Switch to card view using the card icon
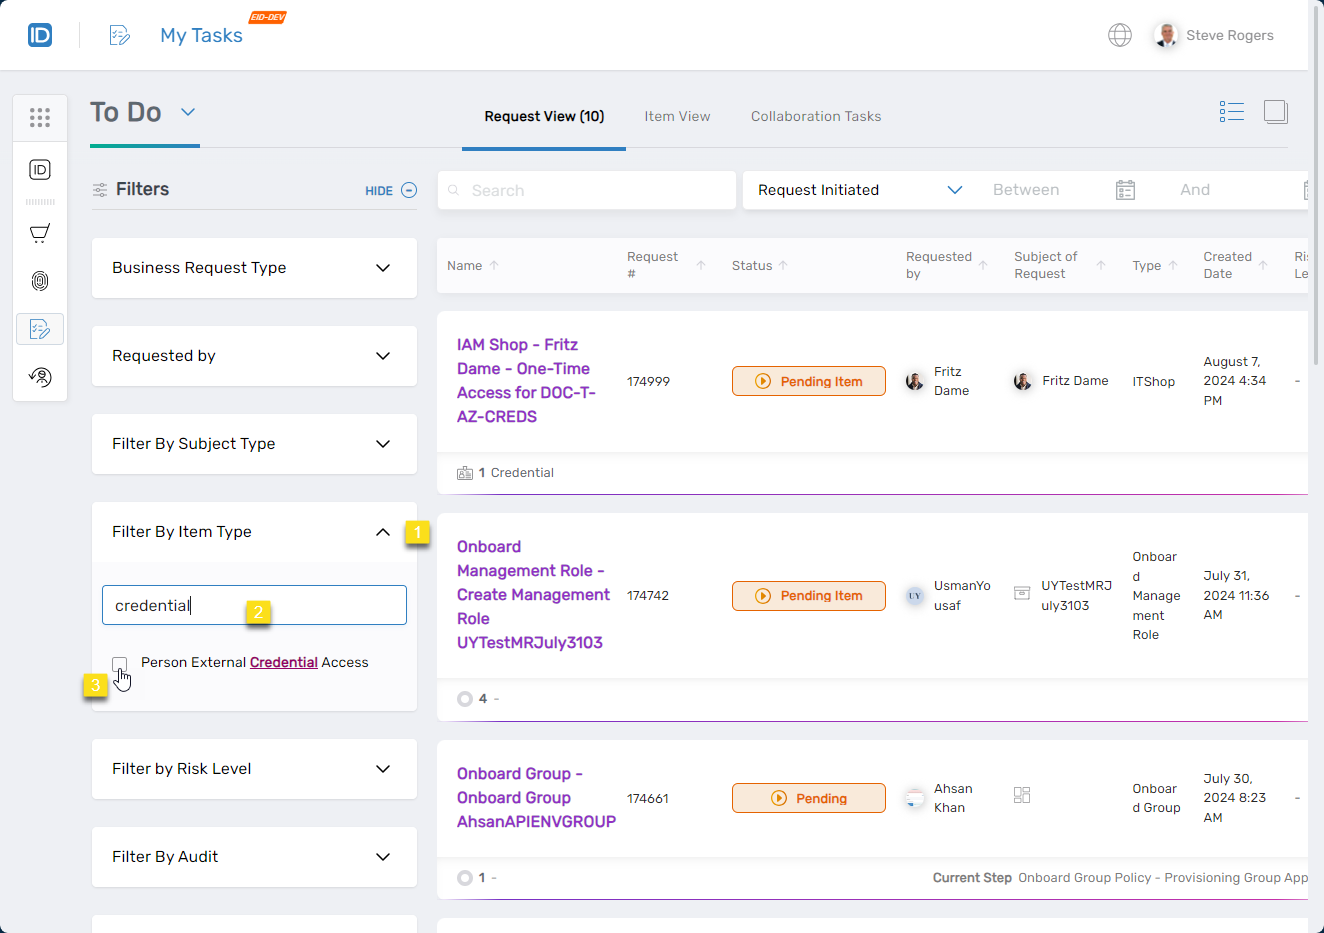Image resolution: width=1324 pixels, height=933 pixels. pyautogui.click(x=1276, y=111)
